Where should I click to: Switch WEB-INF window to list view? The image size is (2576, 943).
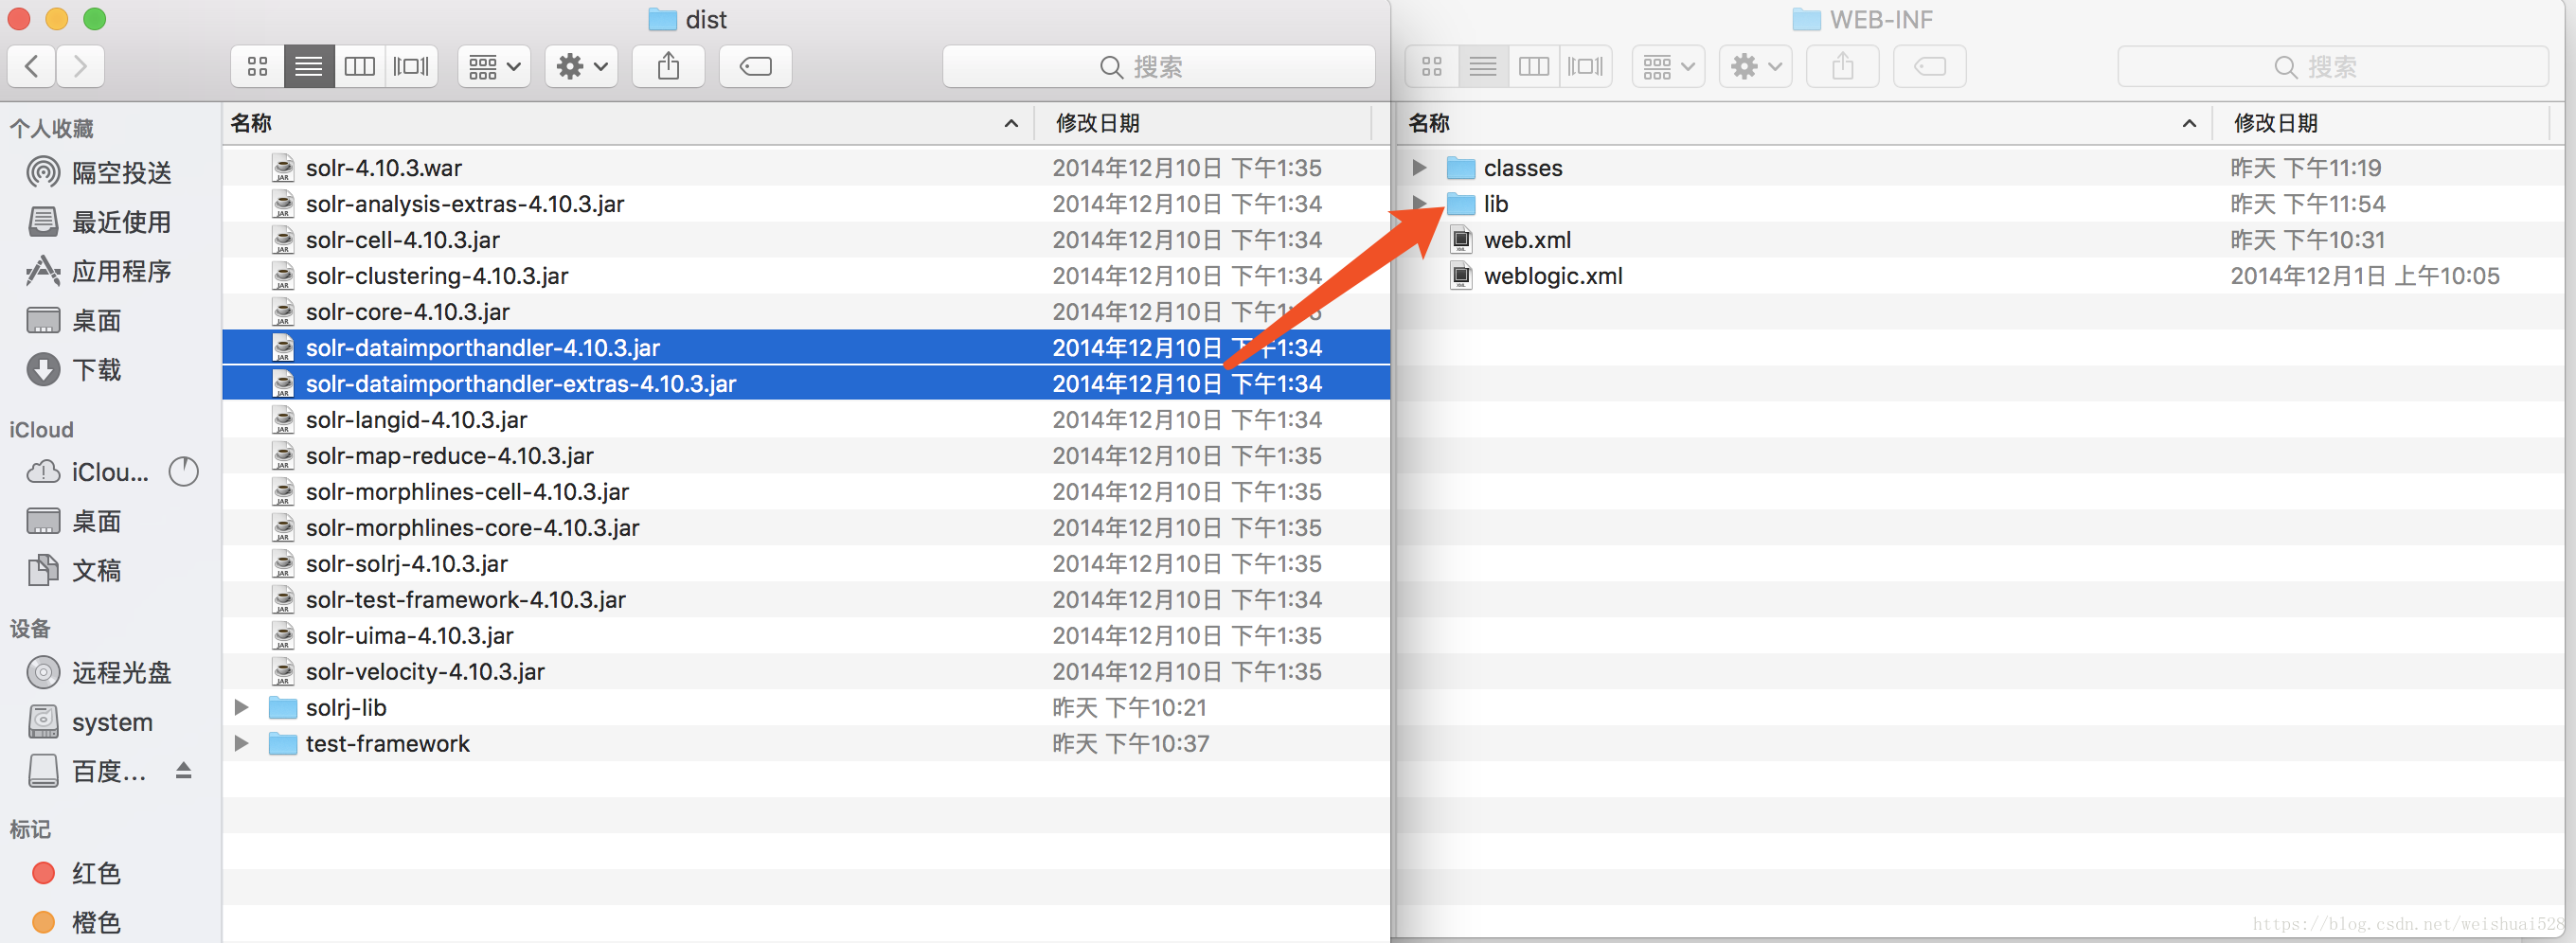coord(1483,67)
